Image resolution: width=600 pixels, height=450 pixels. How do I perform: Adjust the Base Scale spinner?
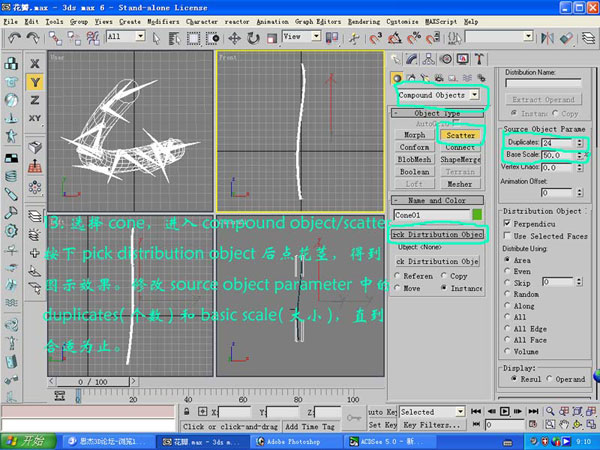579,155
